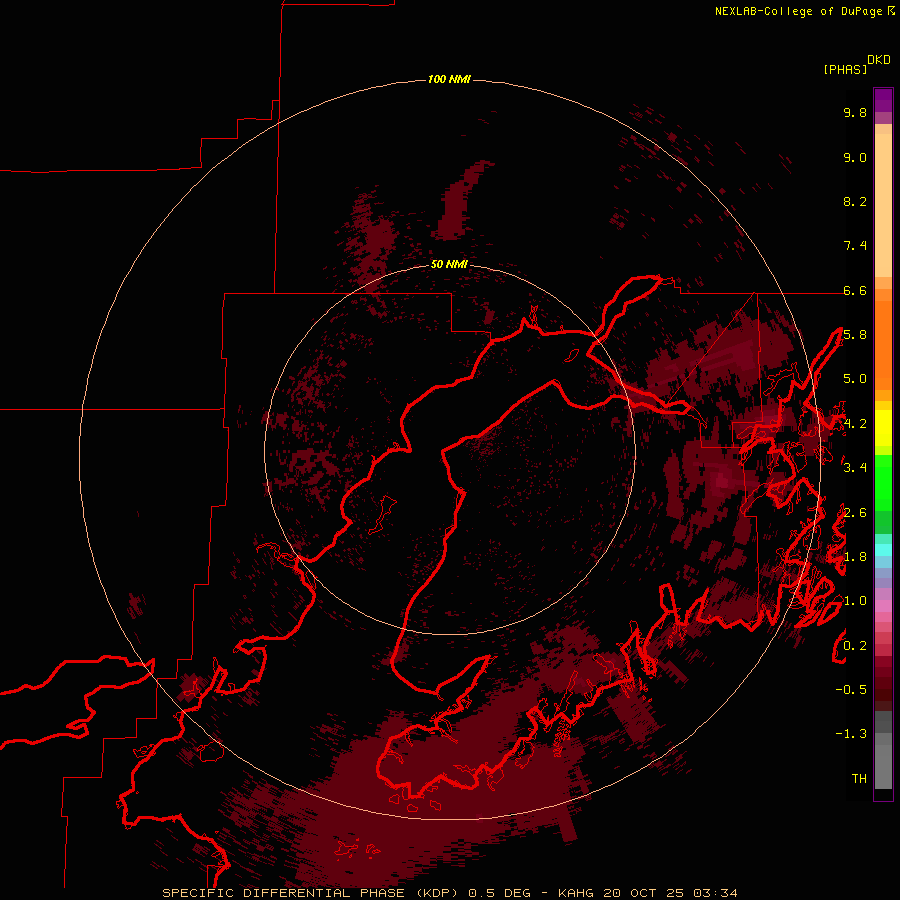Click the 100 NMI range ring label
Image resolution: width=900 pixels, height=900 pixels.
(449, 79)
